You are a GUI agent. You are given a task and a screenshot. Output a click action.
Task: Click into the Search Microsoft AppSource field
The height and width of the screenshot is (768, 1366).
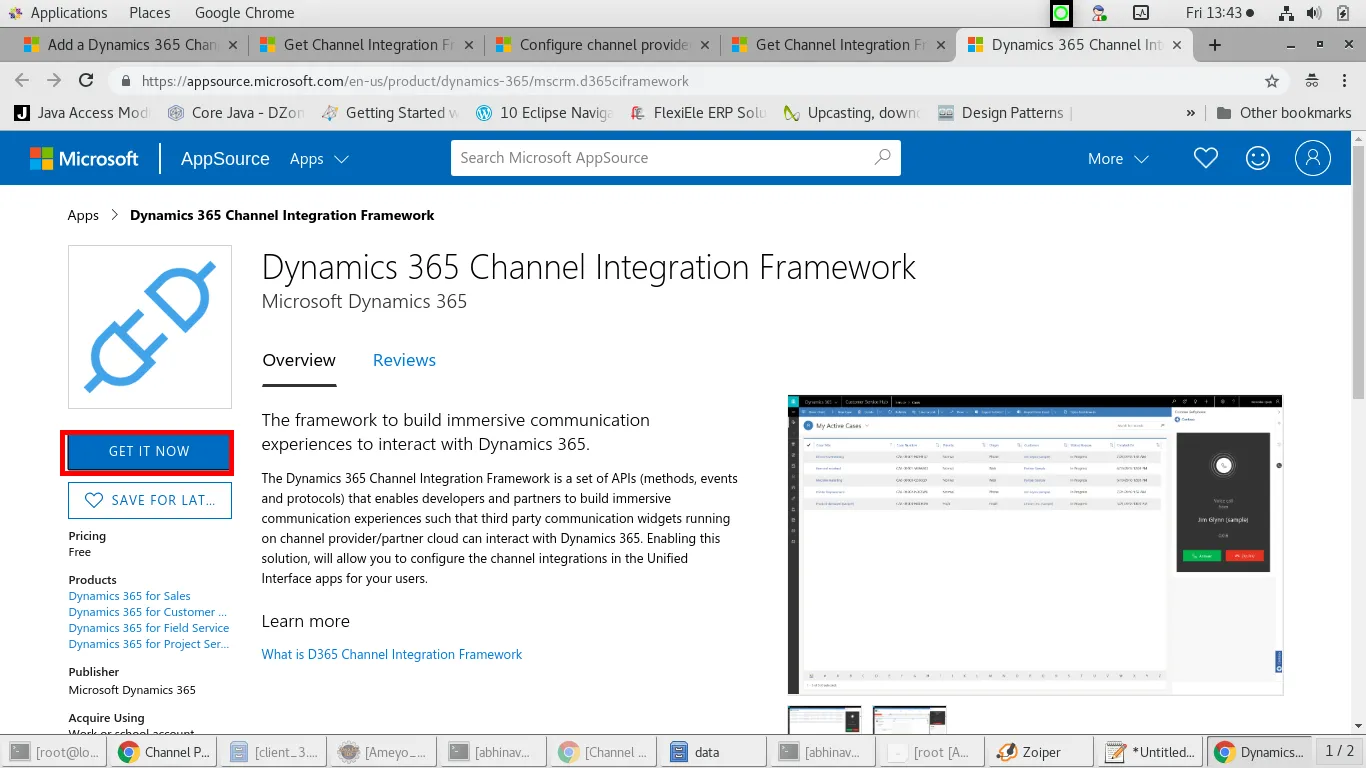(x=660, y=158)
